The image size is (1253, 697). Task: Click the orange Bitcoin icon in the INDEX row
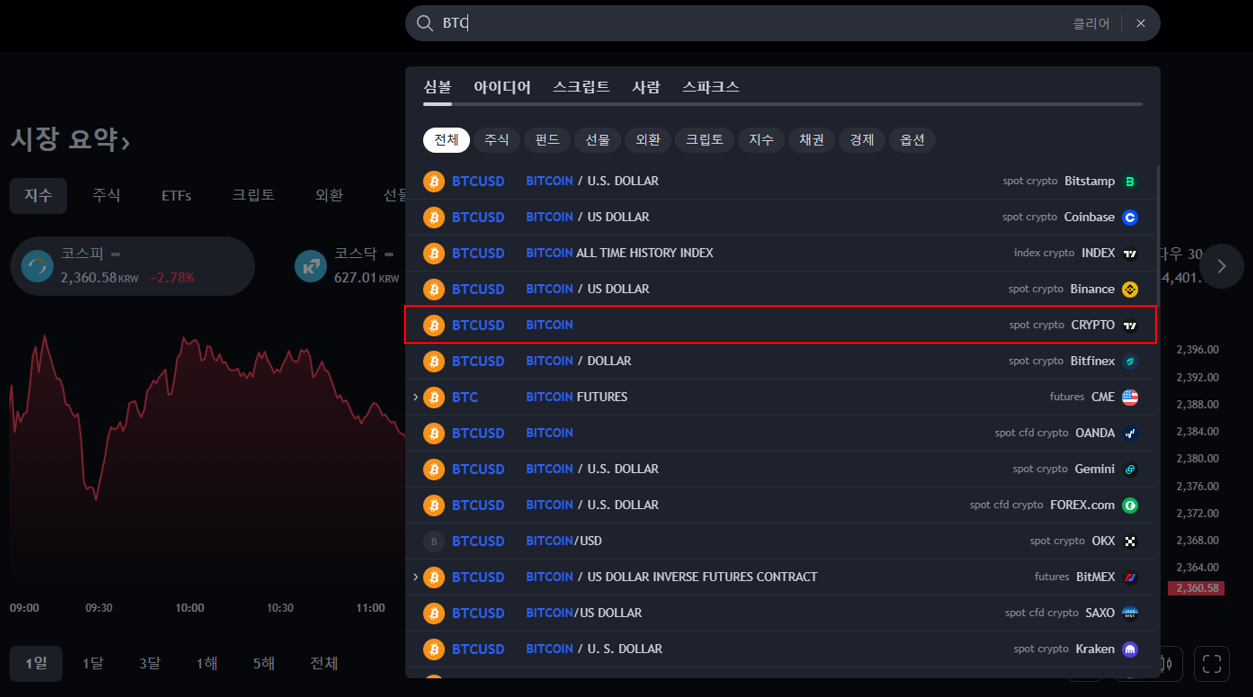pyautogui.click(x=433, y=253)
